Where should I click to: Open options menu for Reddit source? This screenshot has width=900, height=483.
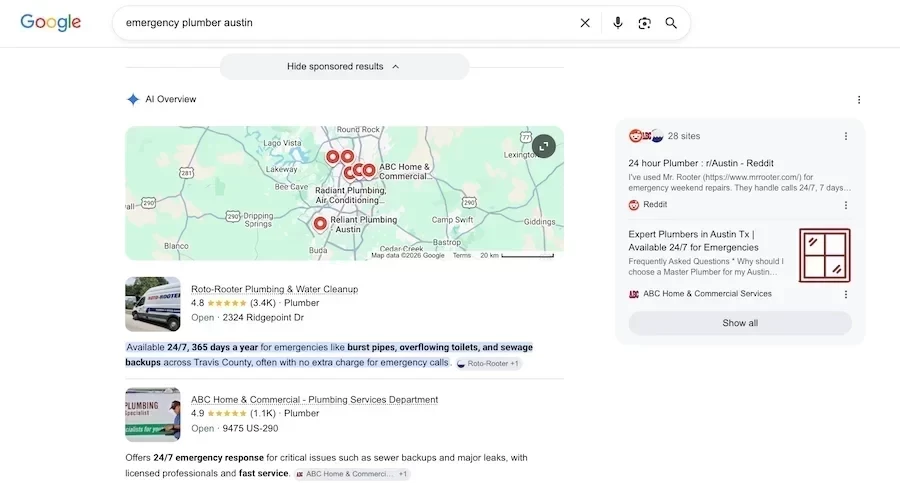tap(845, 205)
